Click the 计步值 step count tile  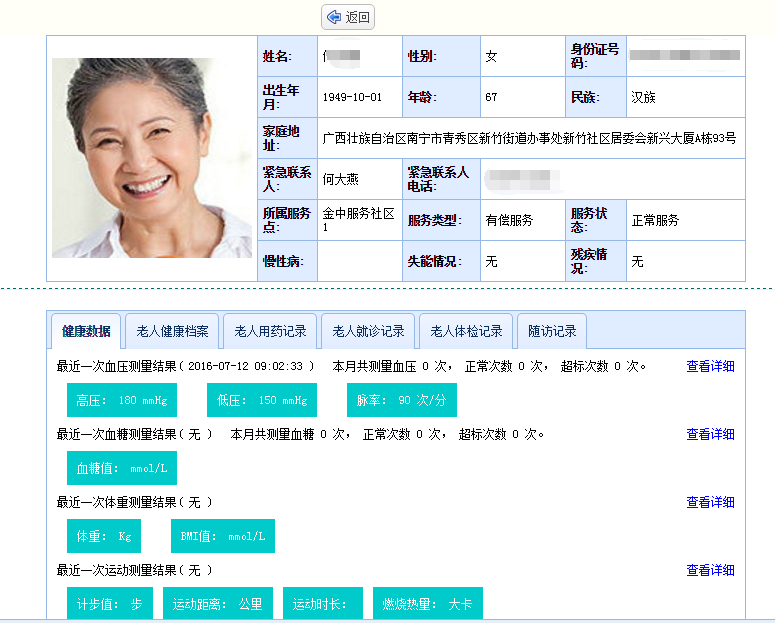point(110,603)
